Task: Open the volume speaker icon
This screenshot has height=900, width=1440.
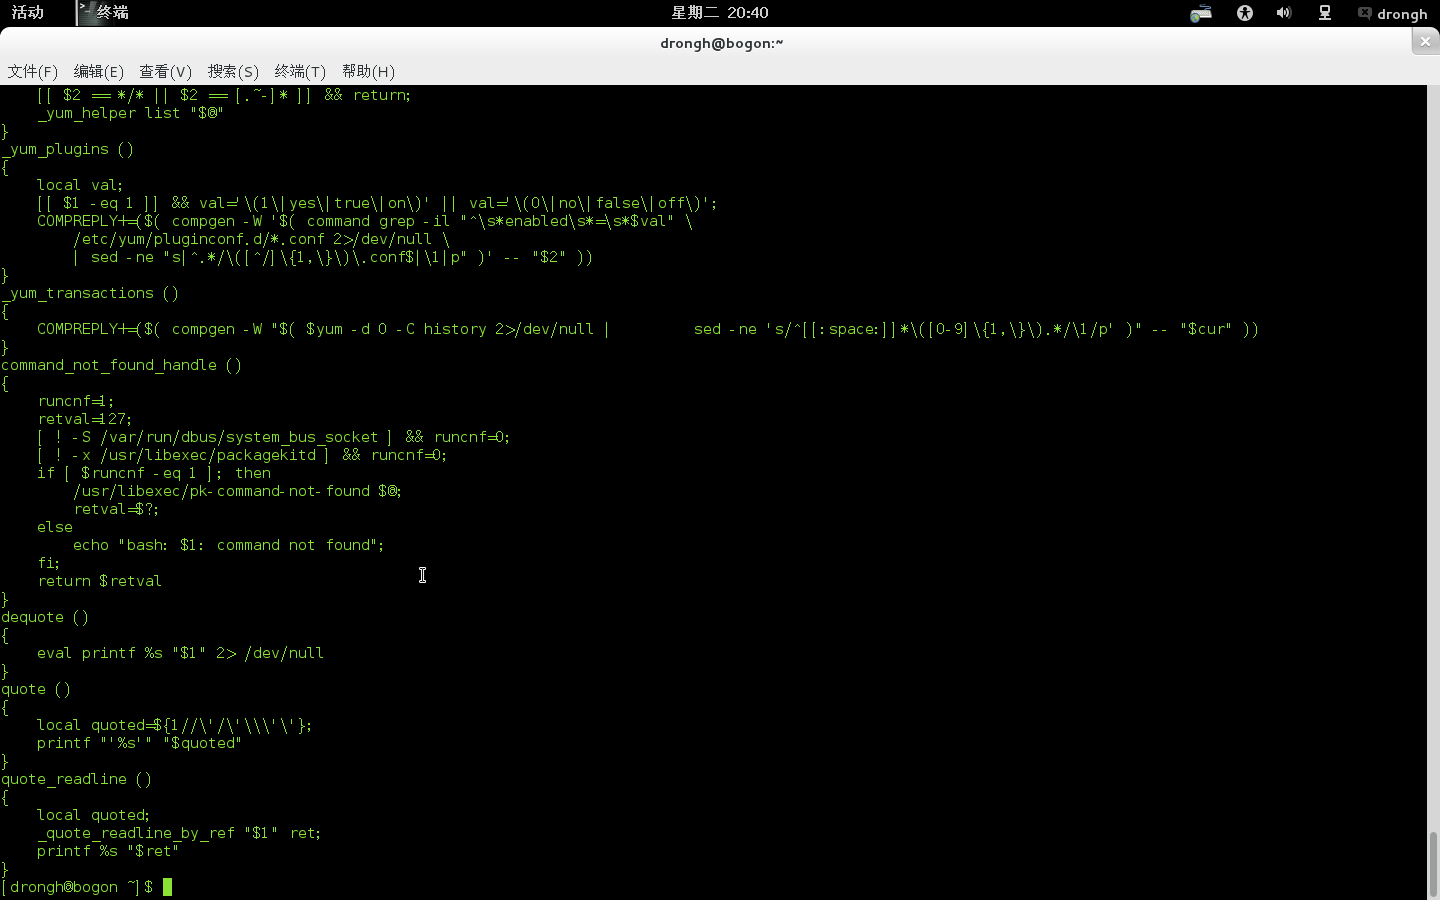Action: click(x=1284, y=13)
